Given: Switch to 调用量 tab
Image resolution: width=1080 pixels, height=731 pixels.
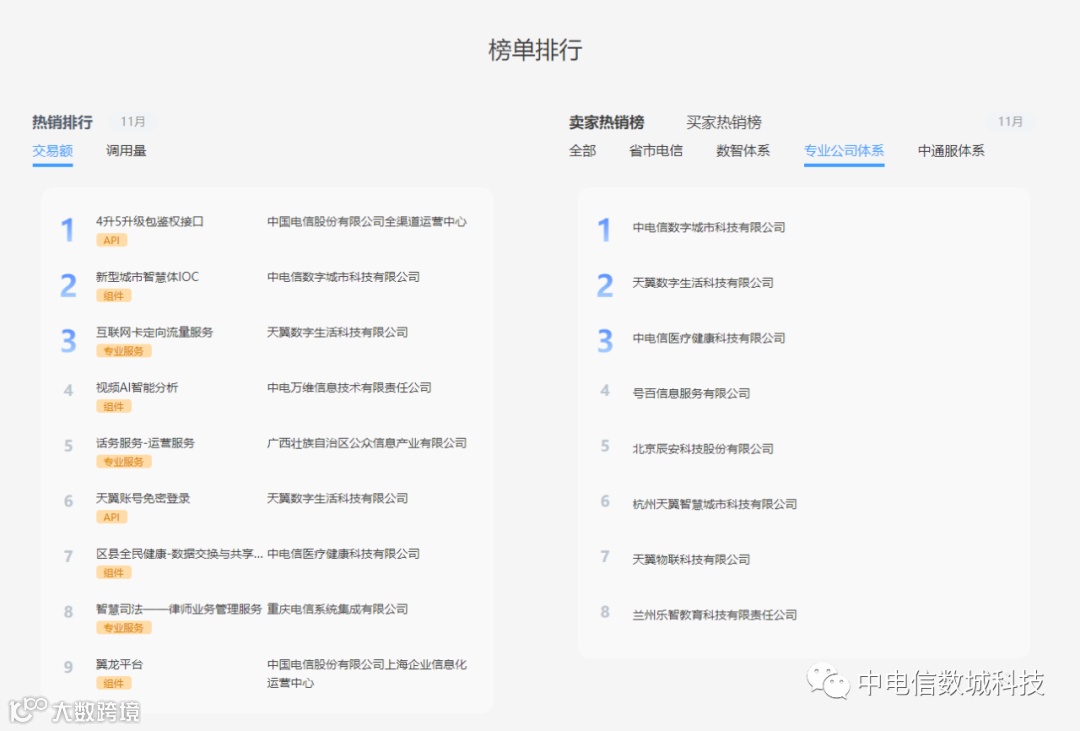Looking at the screenshot, I should 126,151.
